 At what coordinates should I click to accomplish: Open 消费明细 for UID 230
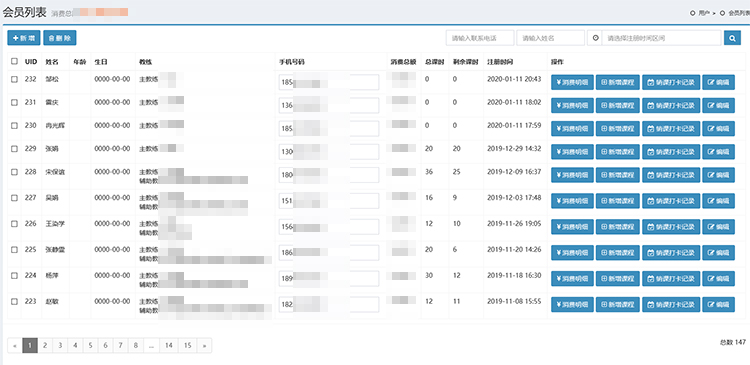tap(572, 128)
